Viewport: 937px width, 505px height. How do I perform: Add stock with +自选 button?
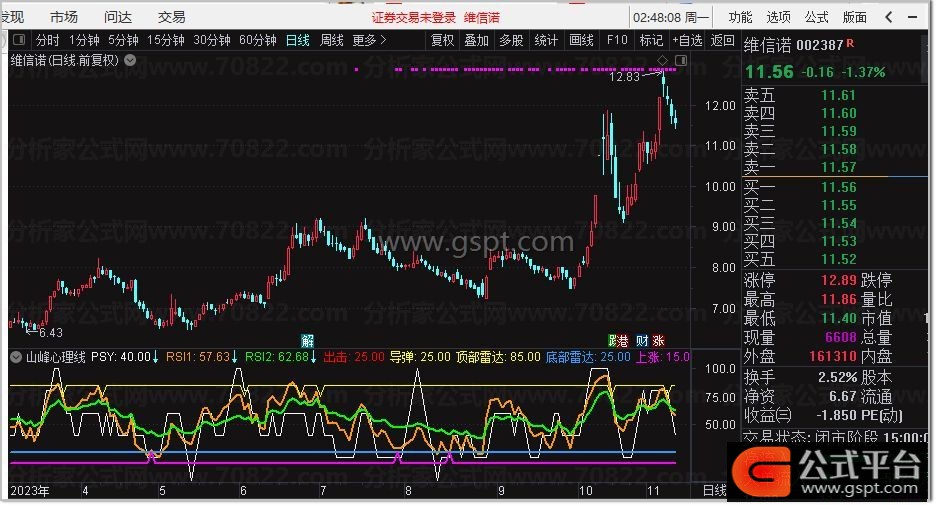point(687,40)
